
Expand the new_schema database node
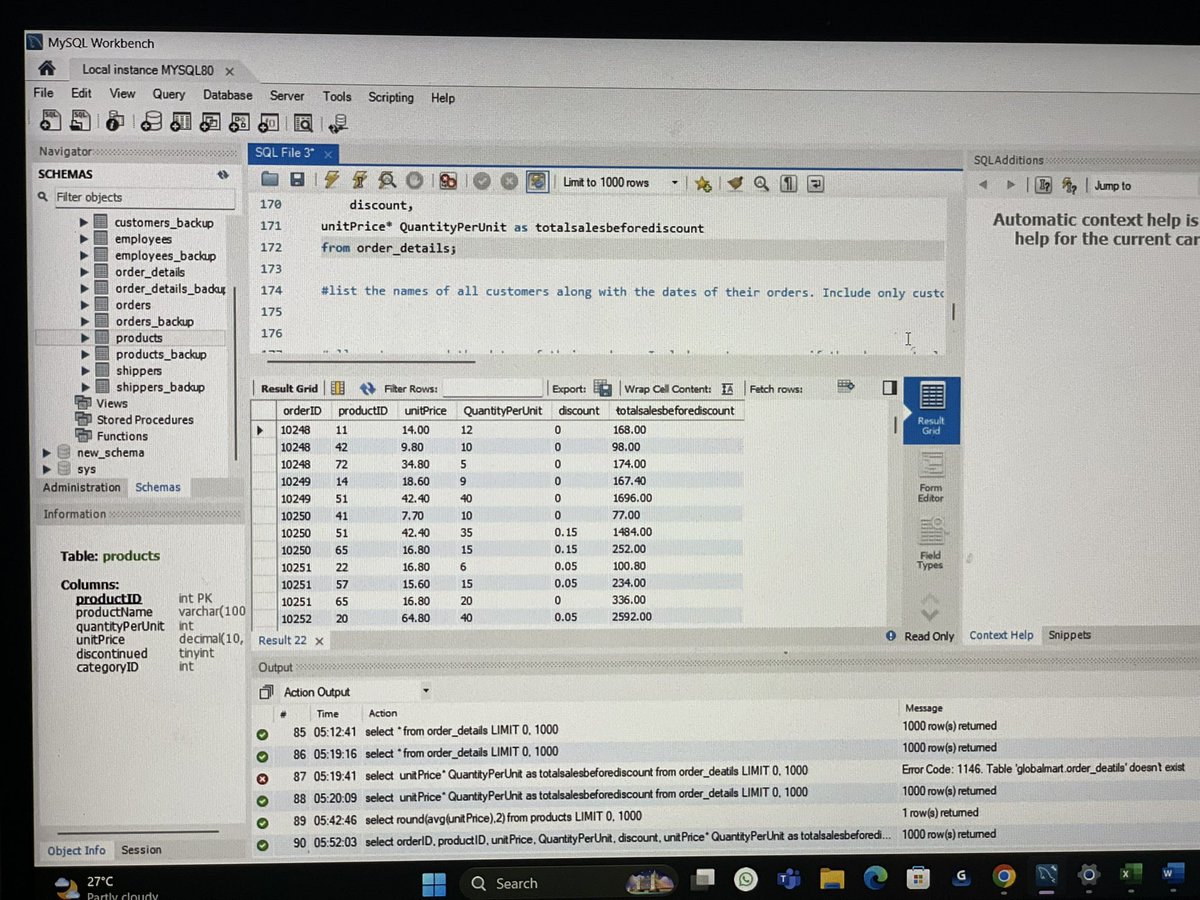47,452
